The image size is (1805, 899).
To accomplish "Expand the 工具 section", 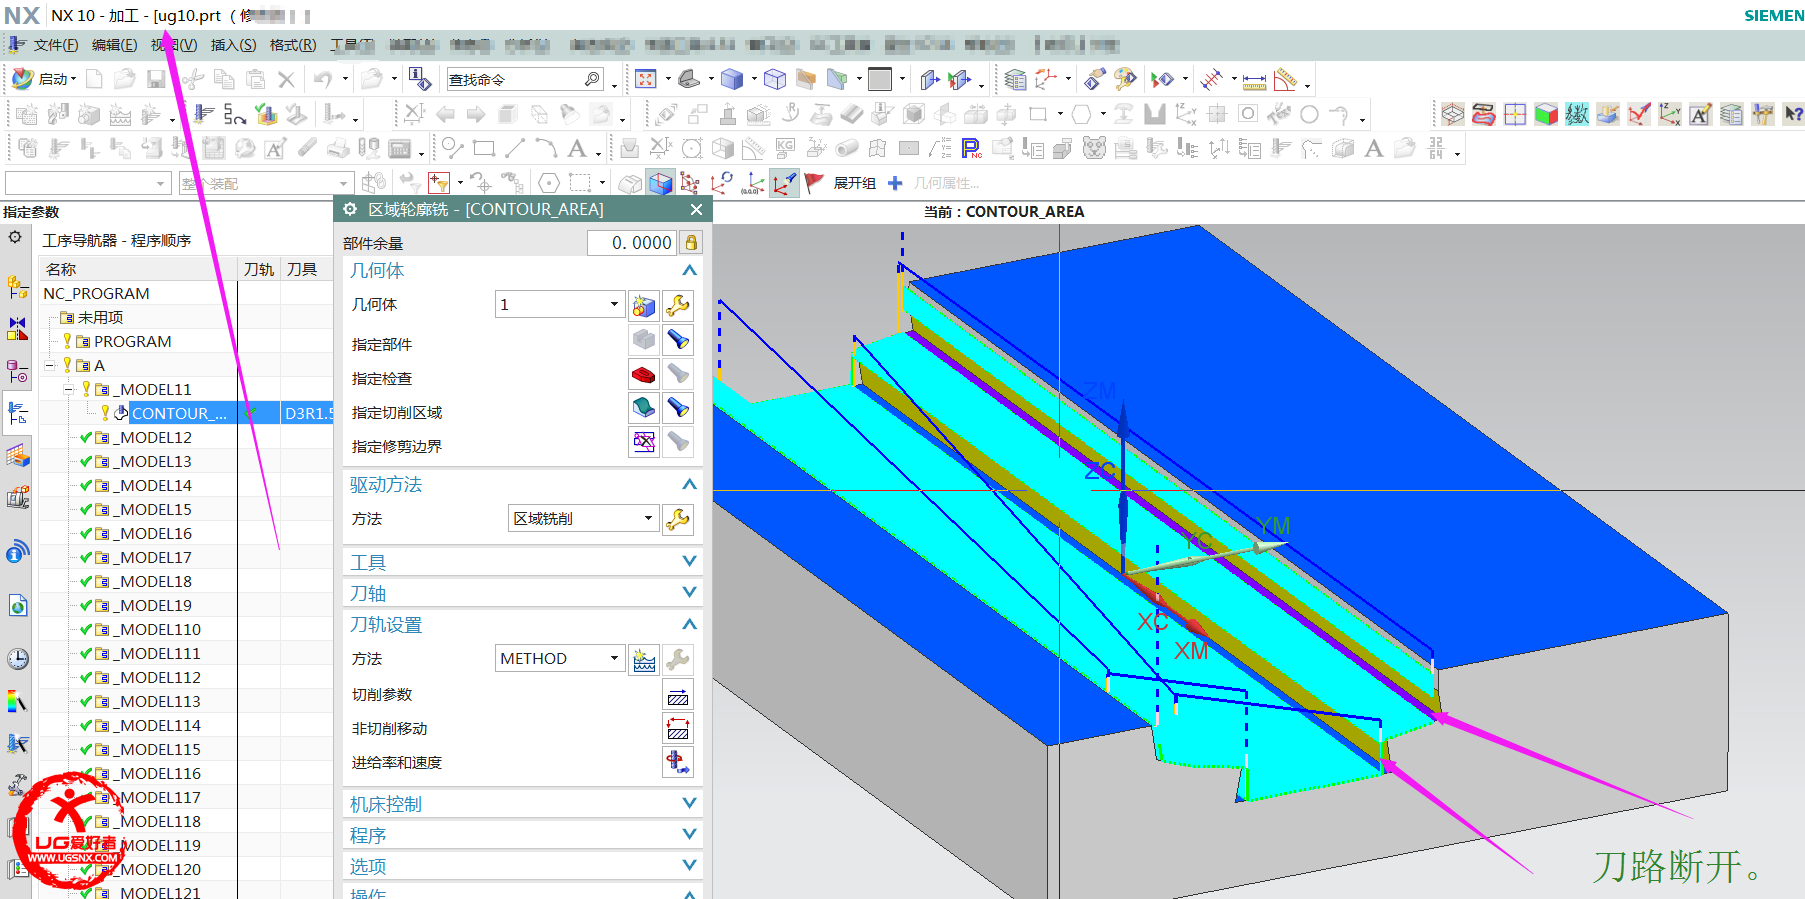I will tap(689, 562).
